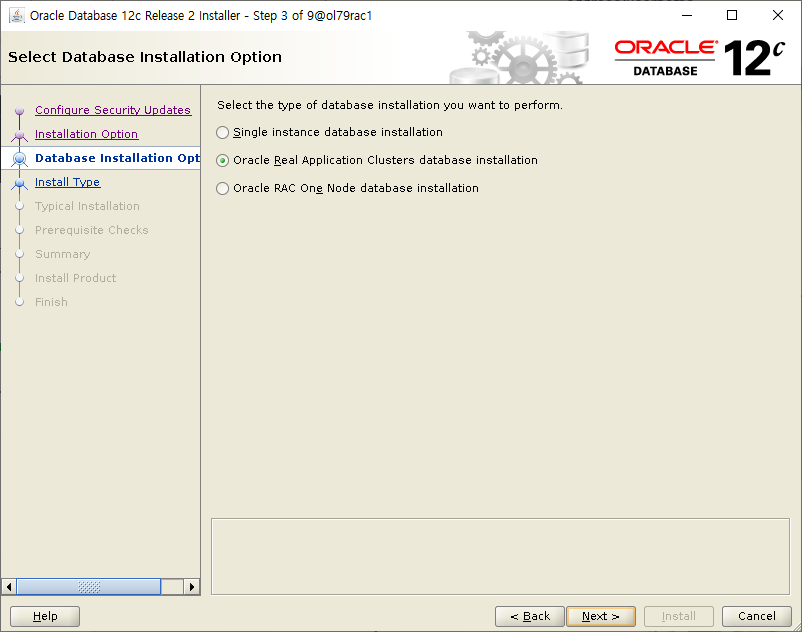
Task: Open Configure Security Updates step
Action: (x=113, y=110)
